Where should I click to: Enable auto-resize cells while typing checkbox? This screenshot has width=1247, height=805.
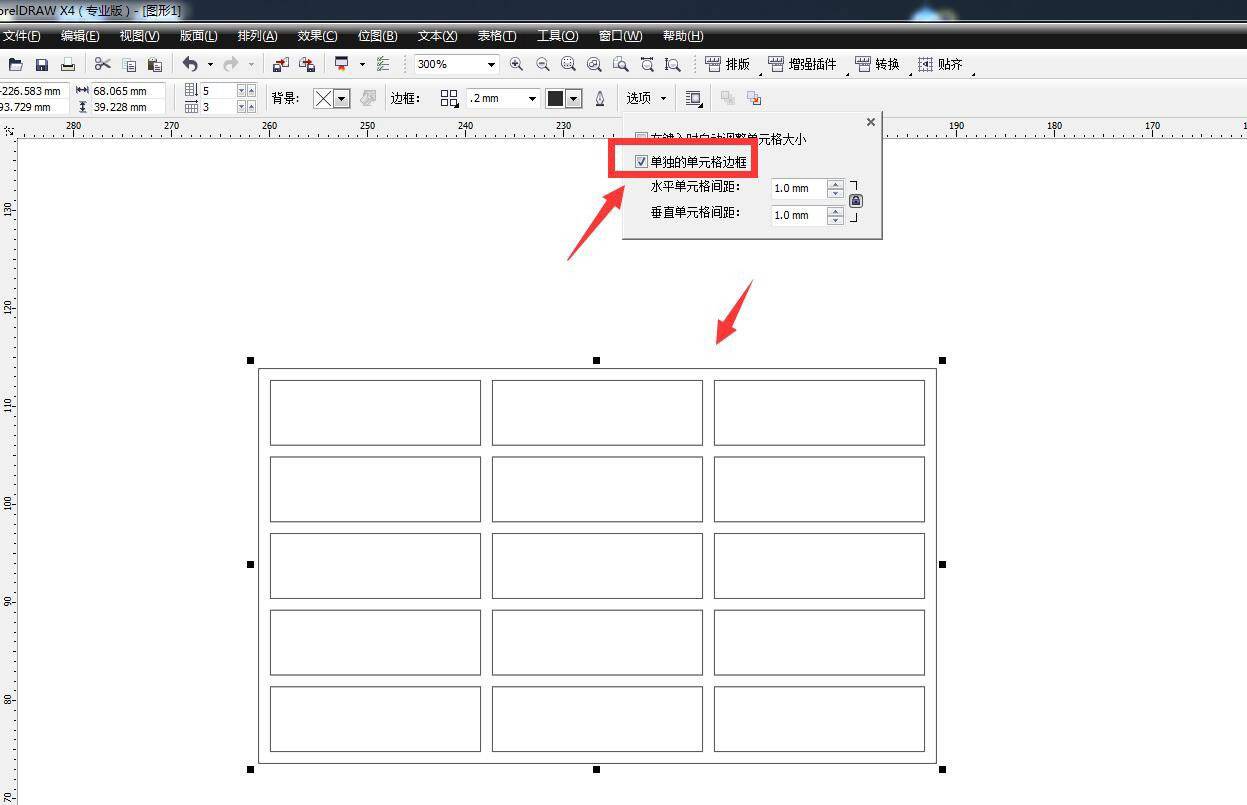pyautogui.click(x=641, y=139)
